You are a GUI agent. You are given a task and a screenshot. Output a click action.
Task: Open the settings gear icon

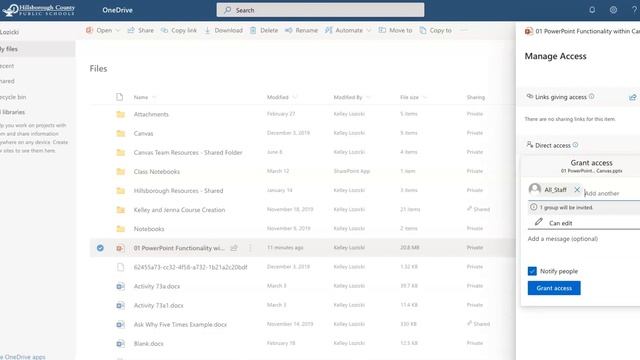(613, 10)
